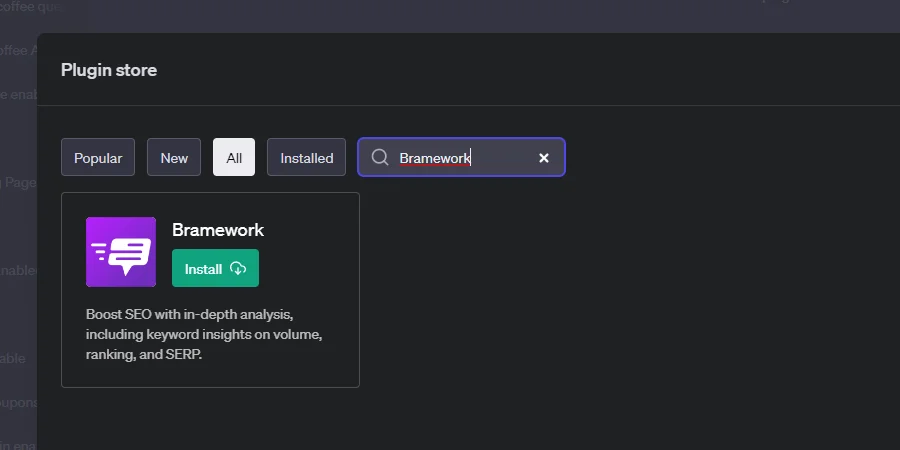The width and height of the screenshot is (900, 450).
Task: Click the Bramework description starting "Boost SEO"
Action: pos(204,335)
